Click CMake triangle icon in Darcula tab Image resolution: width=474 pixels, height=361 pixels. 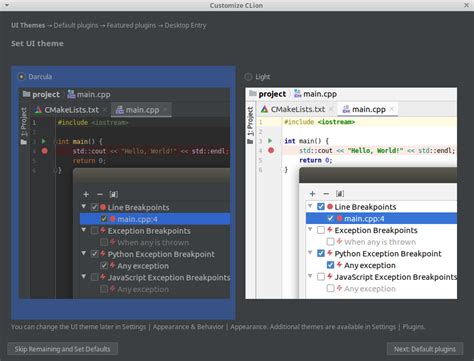coord(38,110)
